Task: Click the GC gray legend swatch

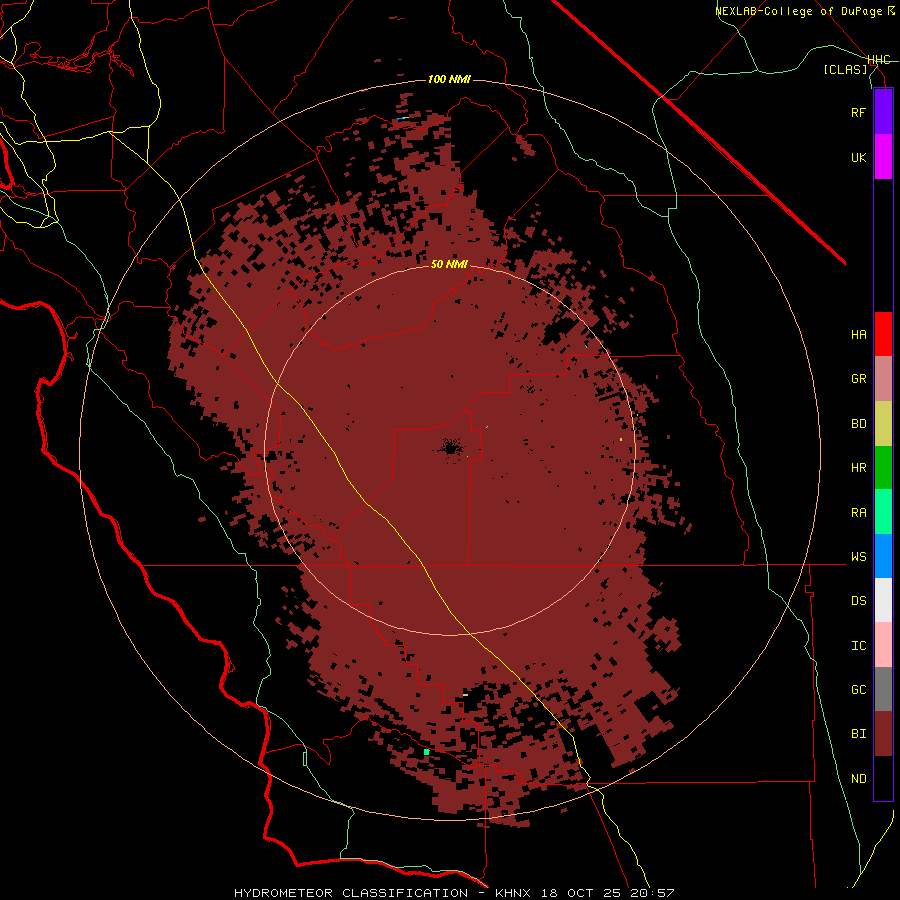Action: pyautogui.click(x=883, y=689)
